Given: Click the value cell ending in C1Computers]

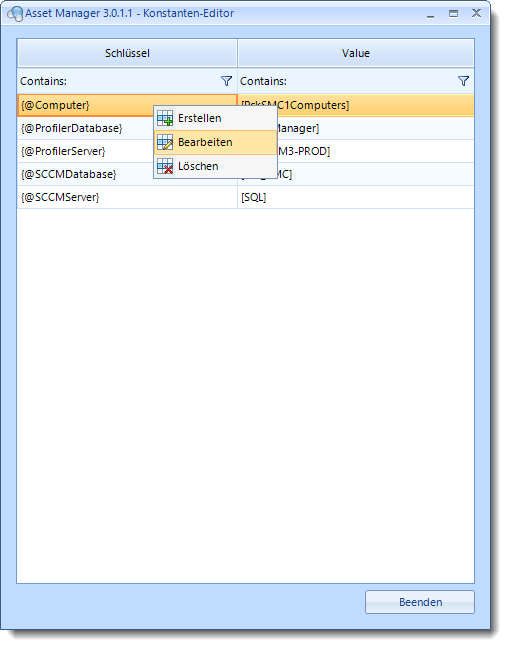Looking at the screenshot, I should click(x=356, y=105).
